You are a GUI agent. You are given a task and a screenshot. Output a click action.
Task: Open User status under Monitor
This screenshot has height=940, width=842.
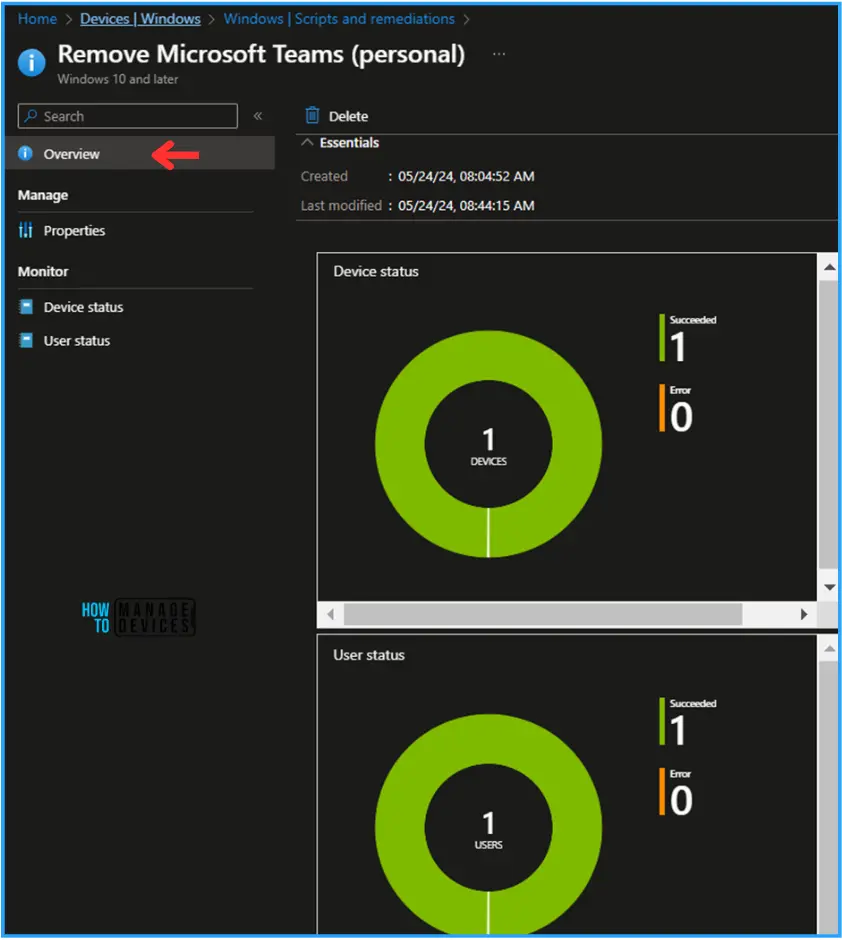[77, 341]
